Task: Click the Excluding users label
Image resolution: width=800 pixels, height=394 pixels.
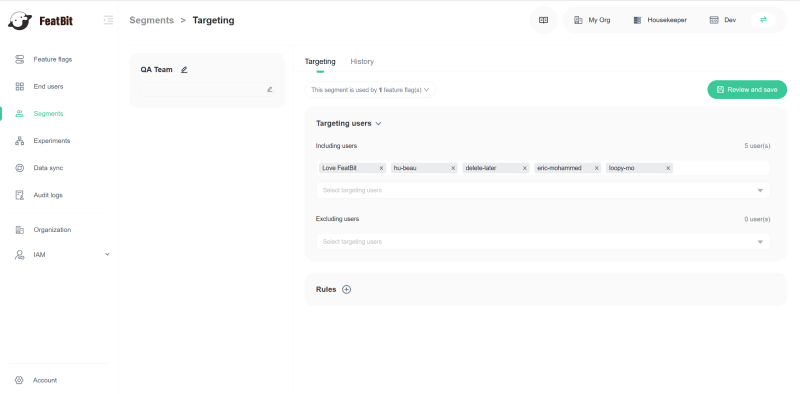Action: pos(337,219)
